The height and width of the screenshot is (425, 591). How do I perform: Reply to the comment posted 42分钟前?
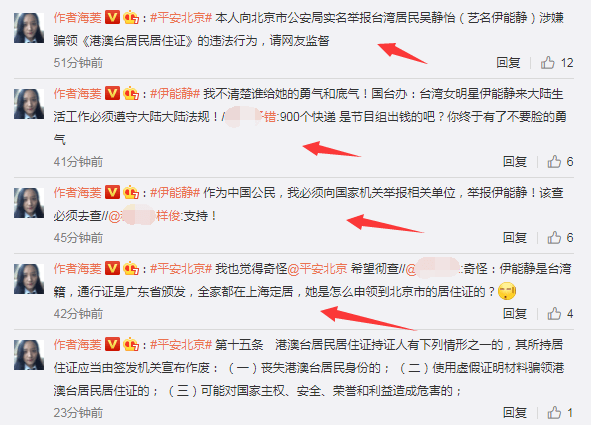coord(515,313)
